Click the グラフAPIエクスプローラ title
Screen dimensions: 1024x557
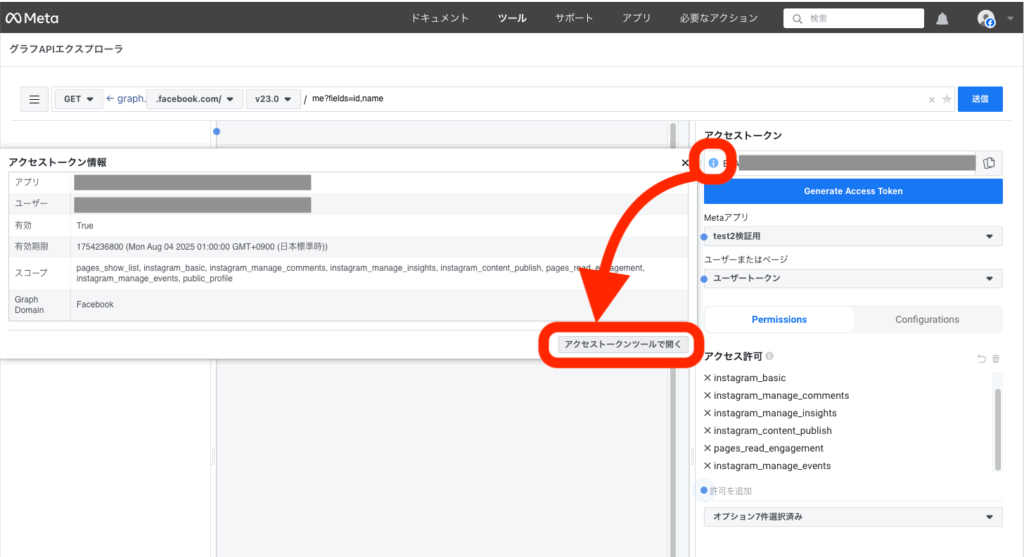[x=66, y=49]
